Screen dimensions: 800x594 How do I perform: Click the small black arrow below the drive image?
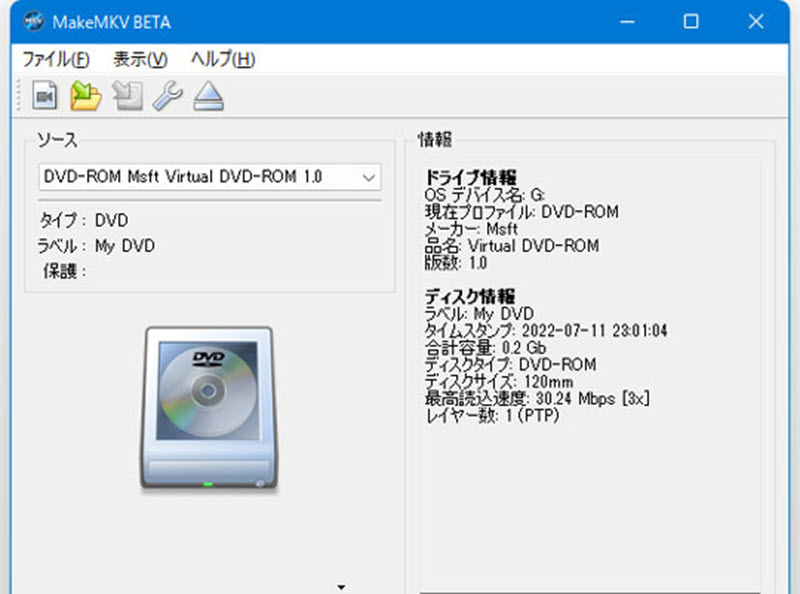click(x=341, y=587)
